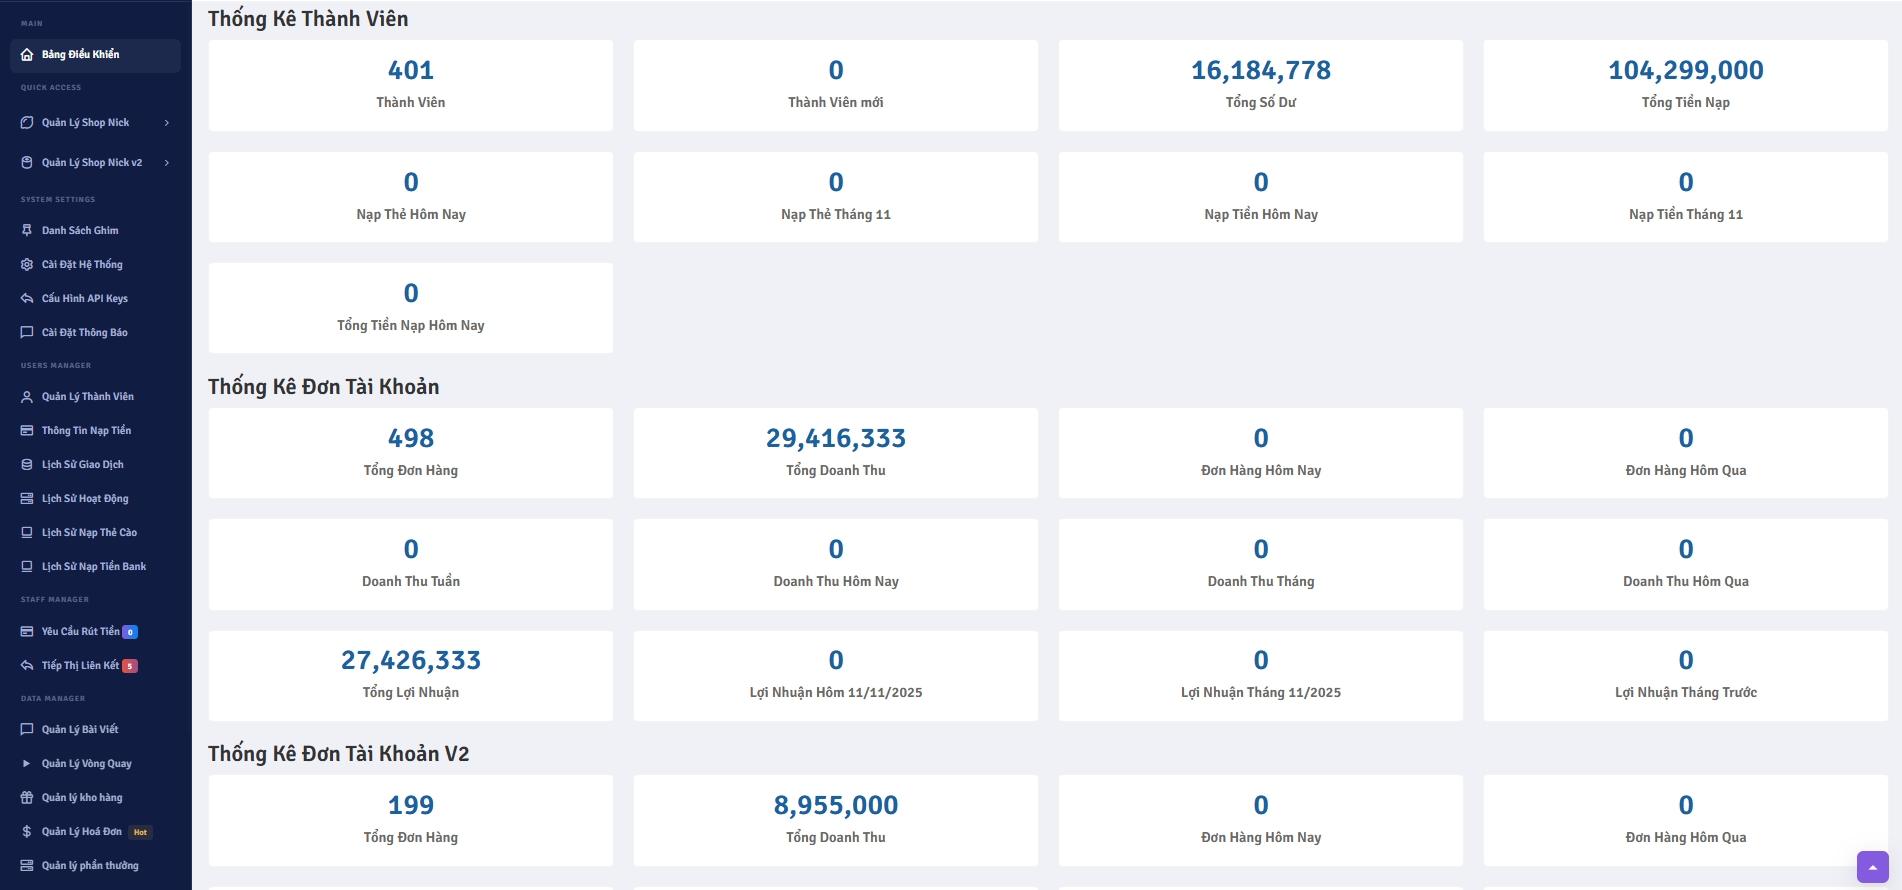Click the pin icon for Danh Sách Ghim
The height and width of the screenshot is (890, 1902).
click(27, 231)
